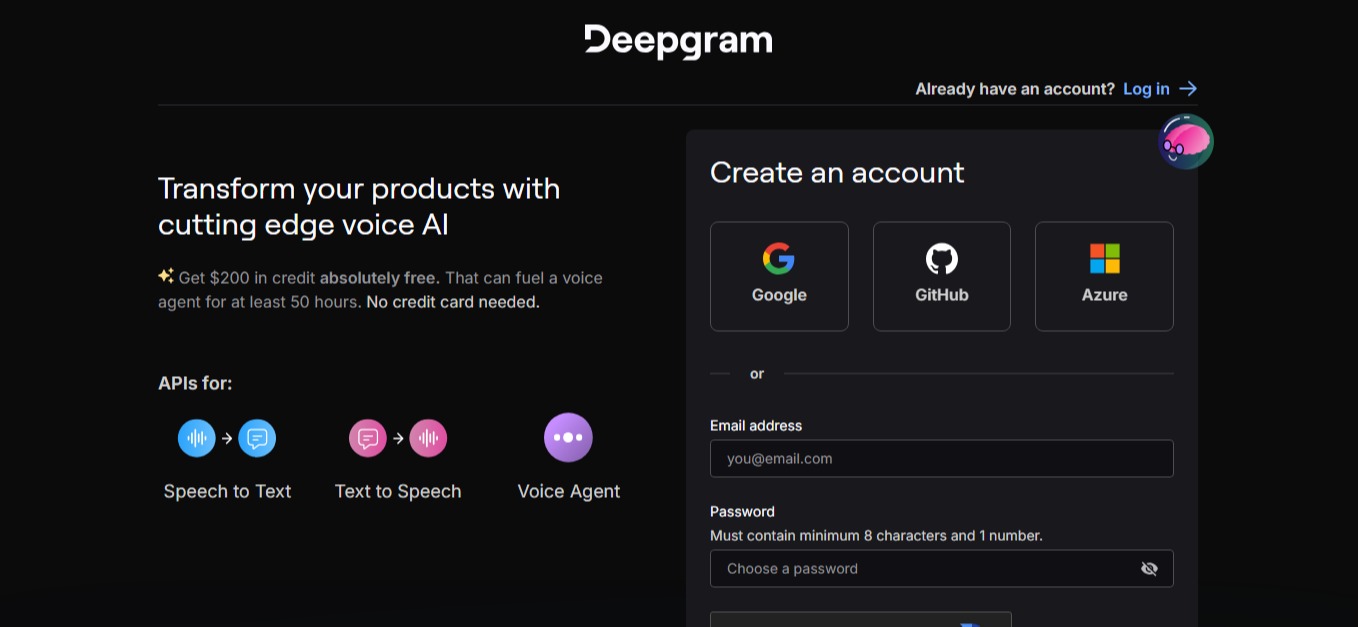Image resolution: width=1358 pixels, height=627 pixels.
Task: Click the No credit card needed. text
Action: pyautogui.click(x=453, y=302)
